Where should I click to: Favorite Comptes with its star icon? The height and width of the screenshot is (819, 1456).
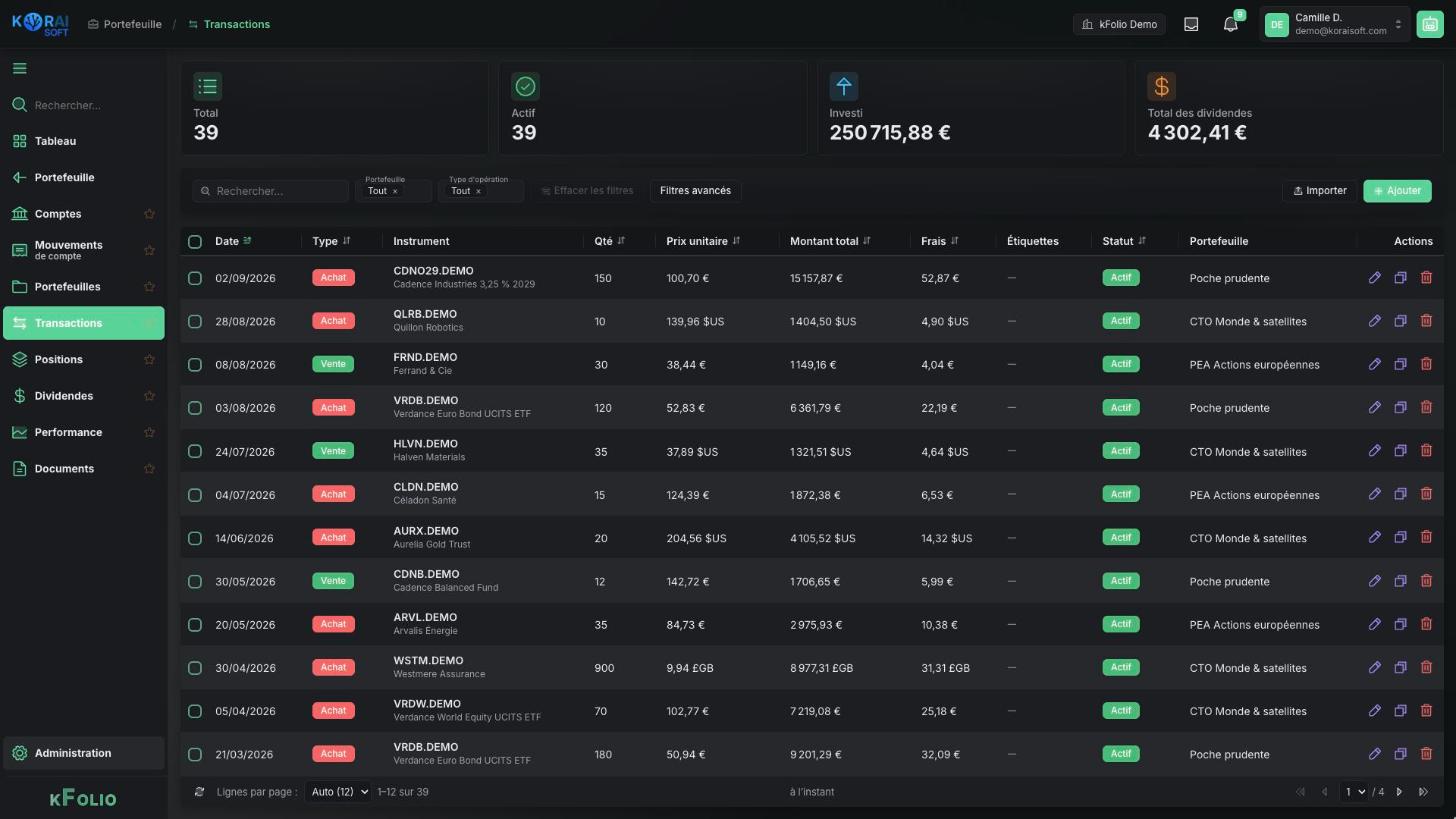pyautogui.click(x=149, y=214)
